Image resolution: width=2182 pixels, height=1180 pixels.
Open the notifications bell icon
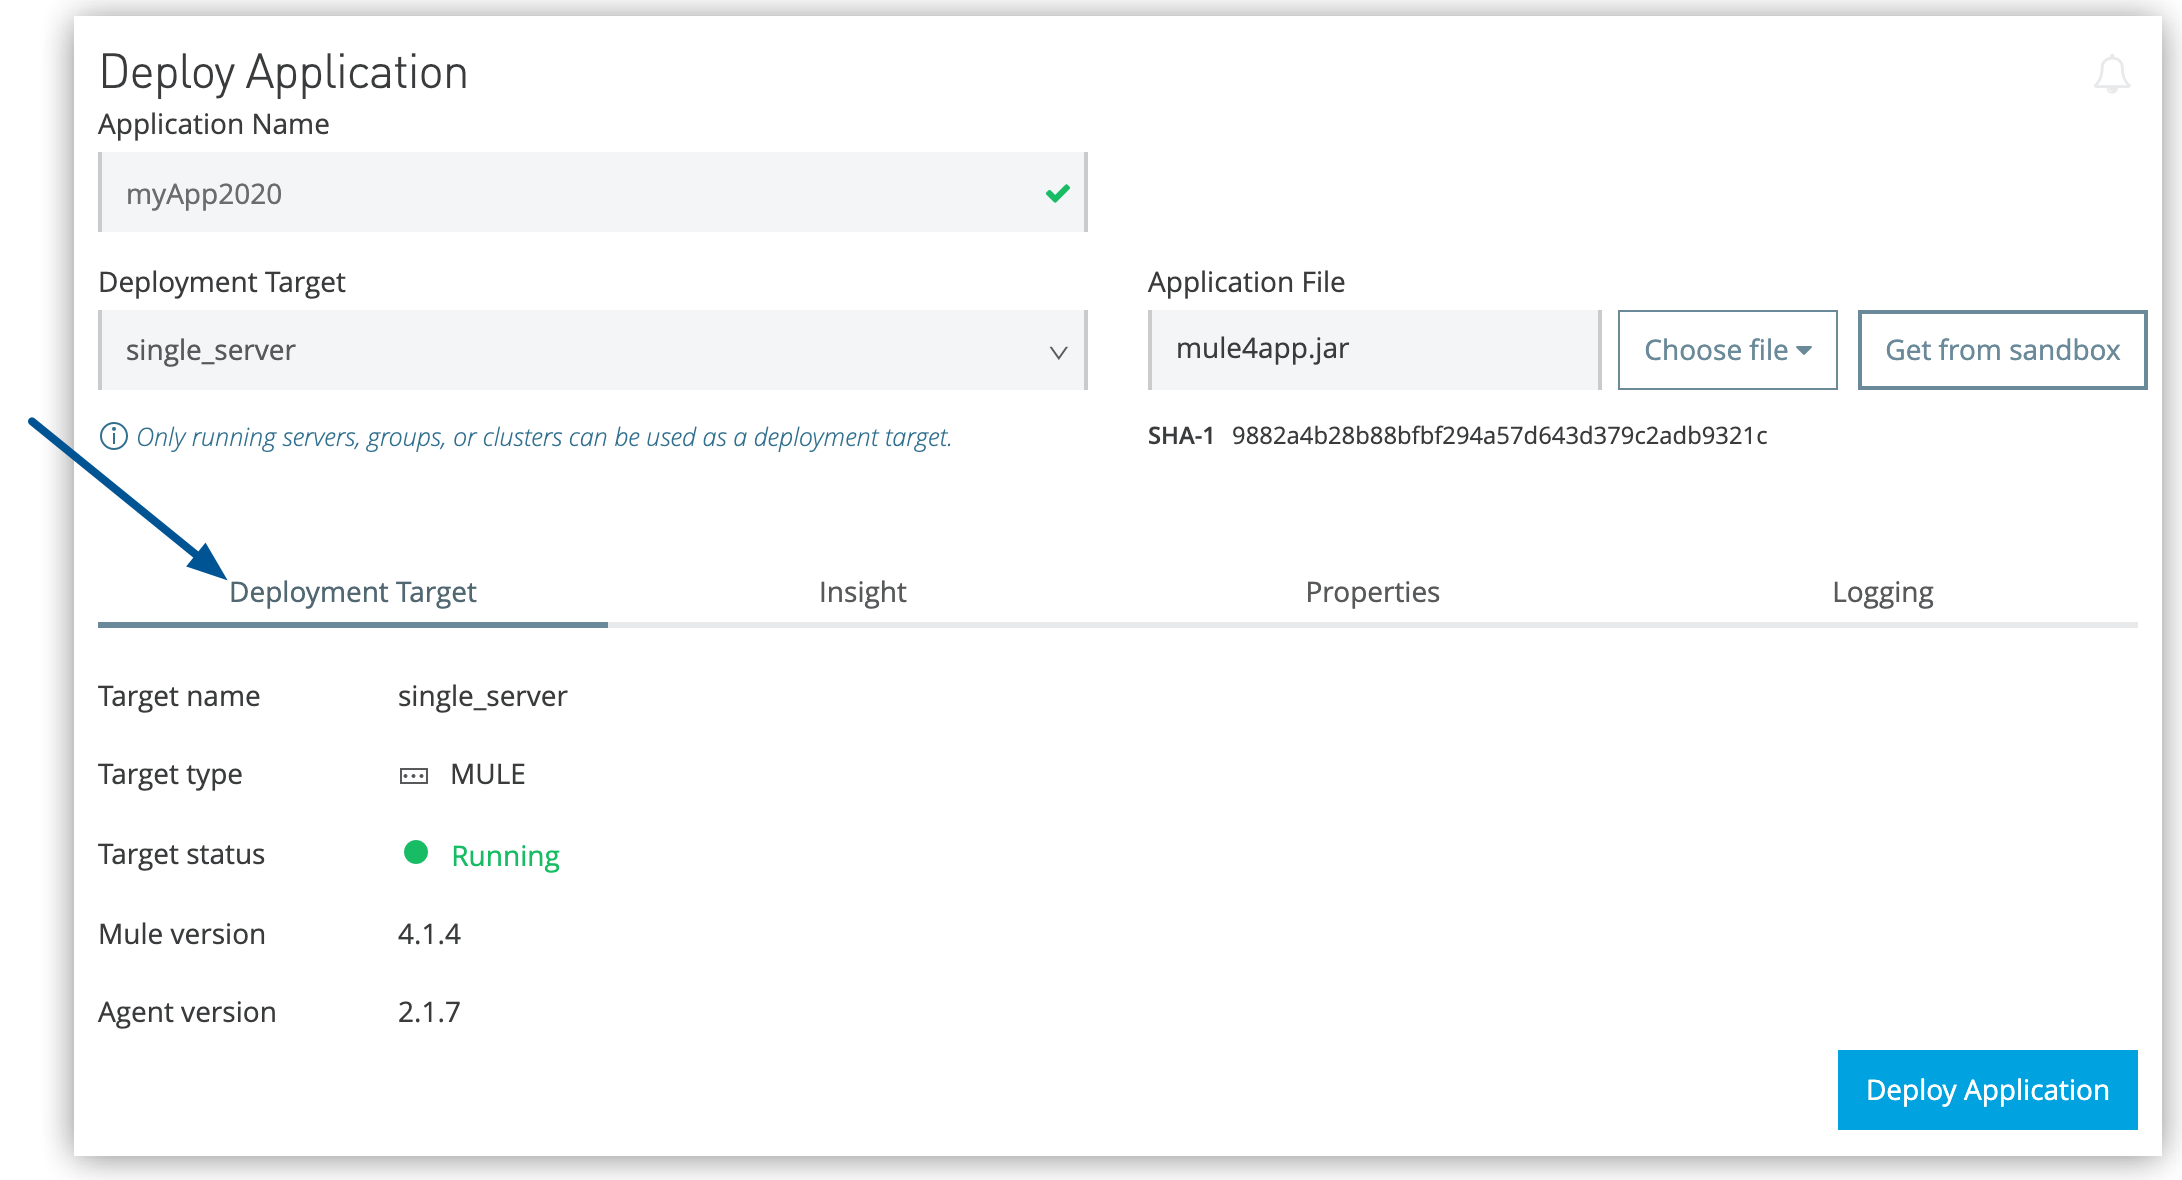pyautogui.click(x=2112, y=75)
